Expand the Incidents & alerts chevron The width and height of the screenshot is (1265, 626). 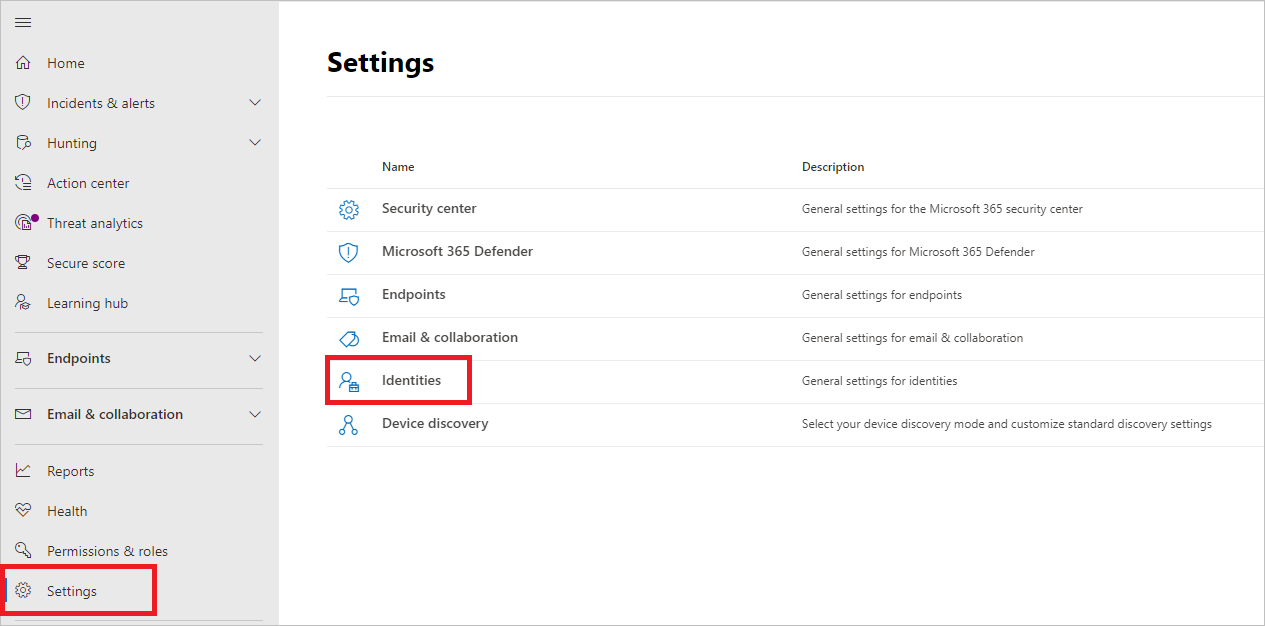(255, 103)
